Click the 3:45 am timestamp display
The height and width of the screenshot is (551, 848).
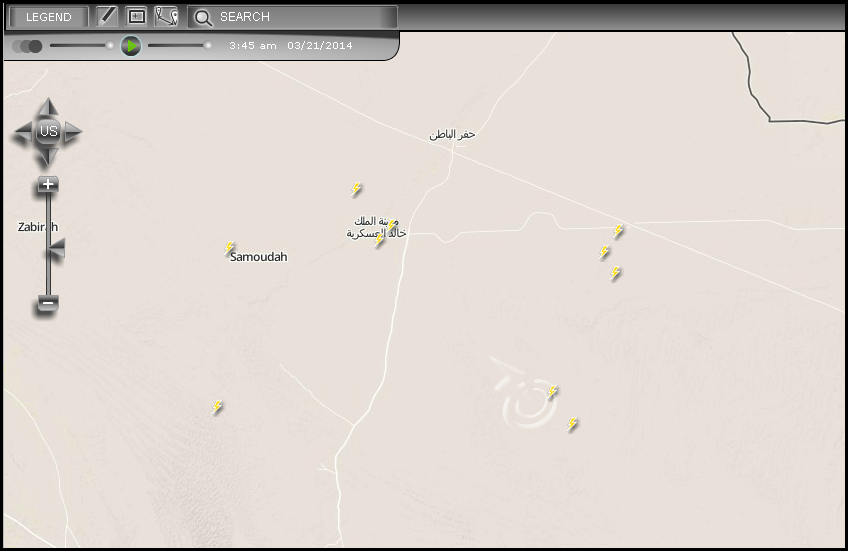pyautogui.click(x=253, y=46)
